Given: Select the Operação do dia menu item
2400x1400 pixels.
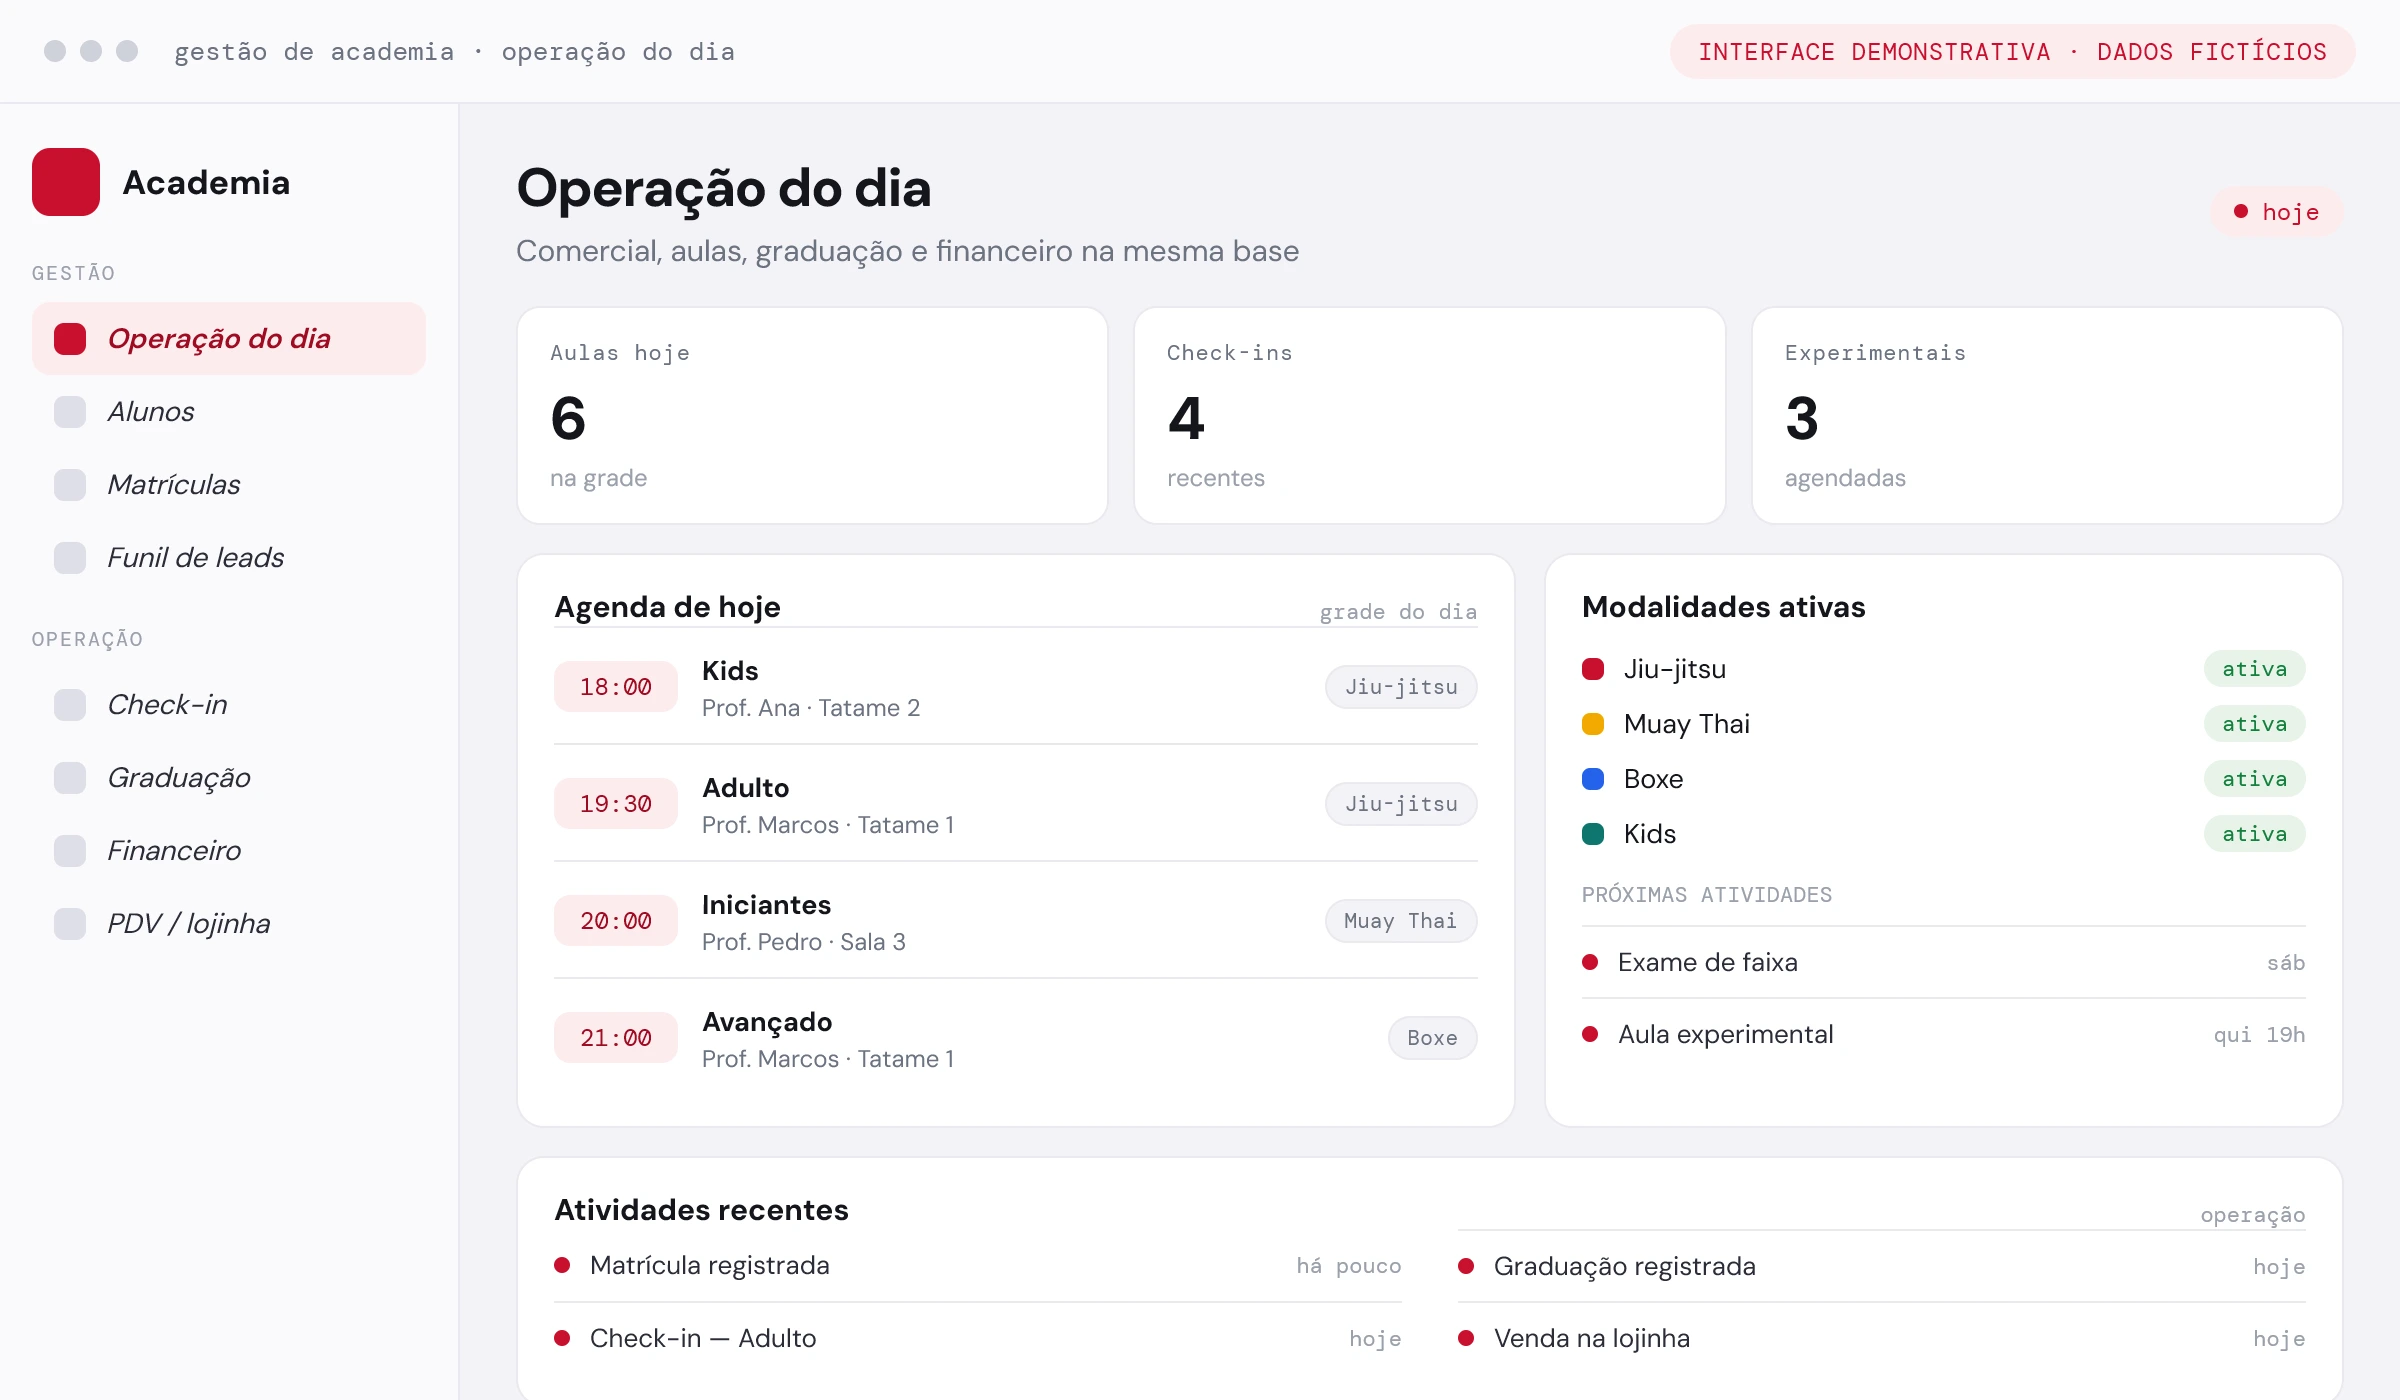Looking at the screenshot, I should (x=229, y=339).
